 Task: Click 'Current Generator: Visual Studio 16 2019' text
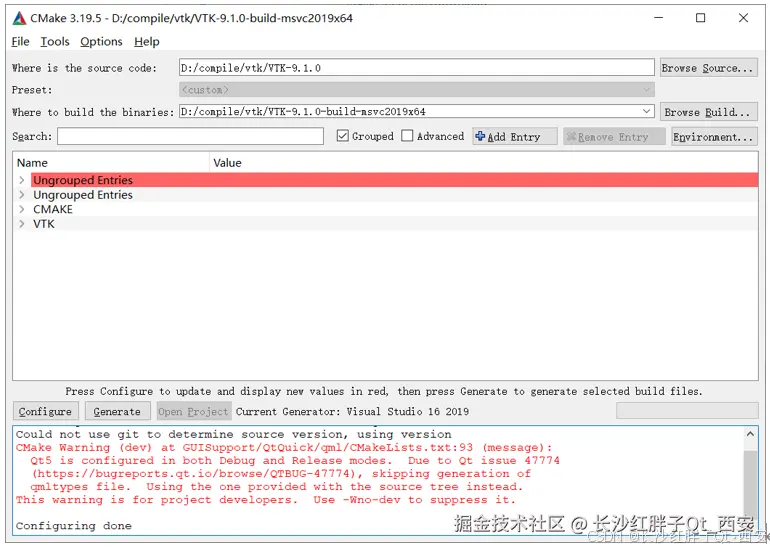click(352, 412)
